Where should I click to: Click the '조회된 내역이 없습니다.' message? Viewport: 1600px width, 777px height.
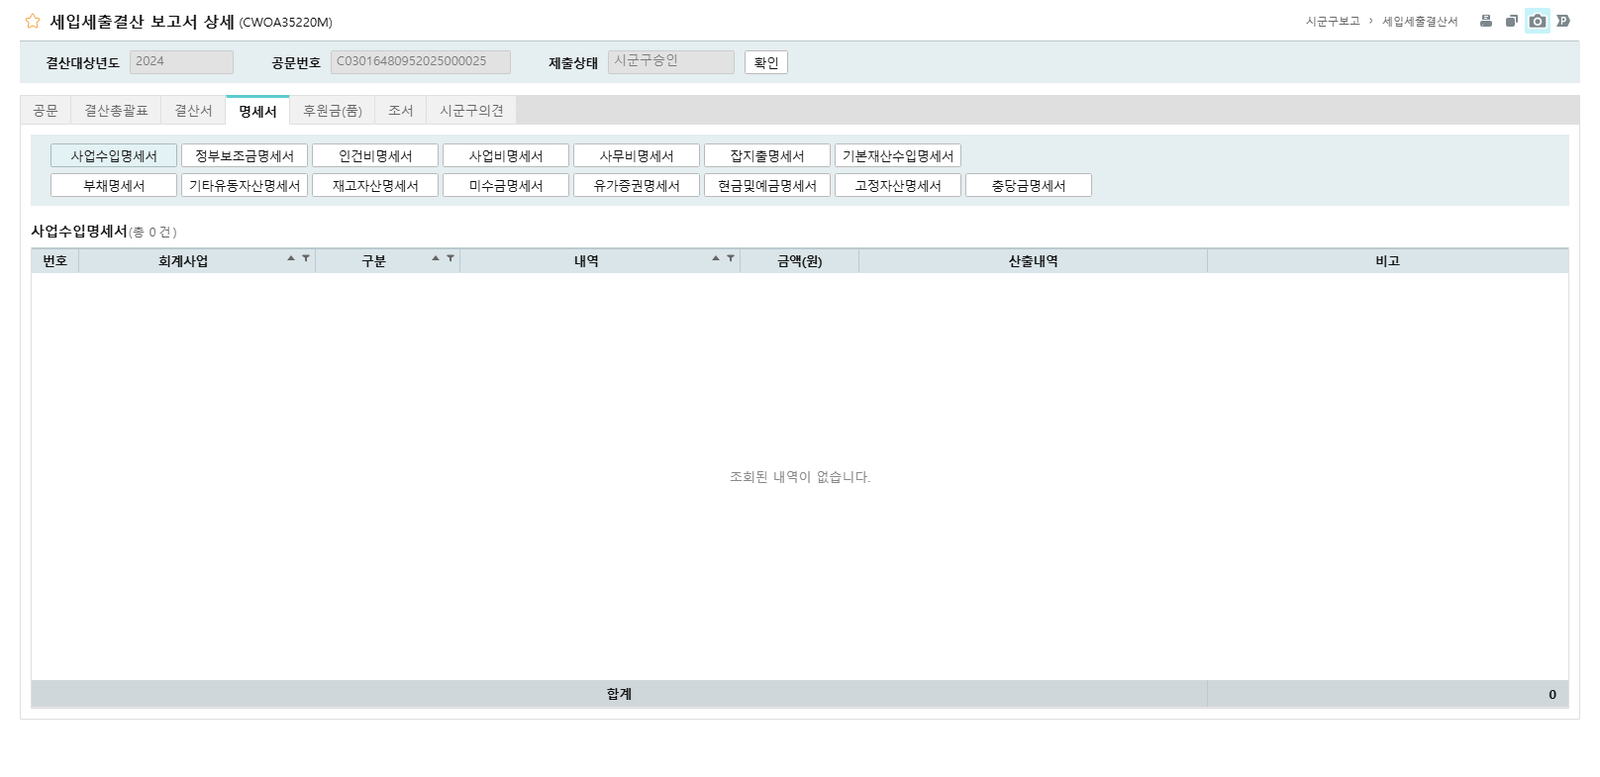(800, 477)
